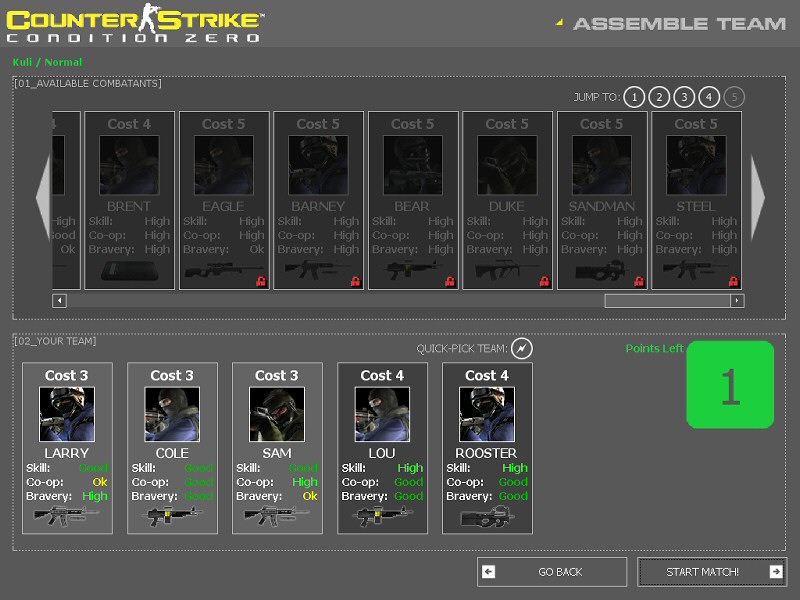The height and width of the screenshot is (600, 800).
Task: Jump to combatant page 4
Action: [709, 97]
